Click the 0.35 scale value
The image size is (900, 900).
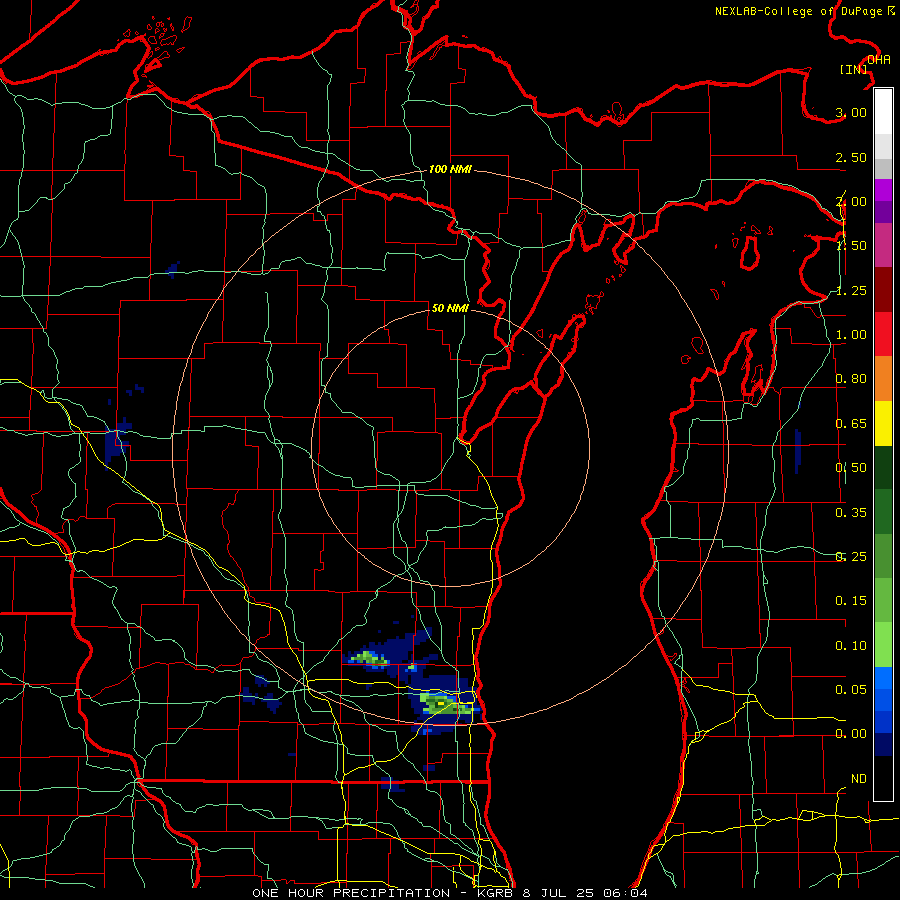[851, 513]
